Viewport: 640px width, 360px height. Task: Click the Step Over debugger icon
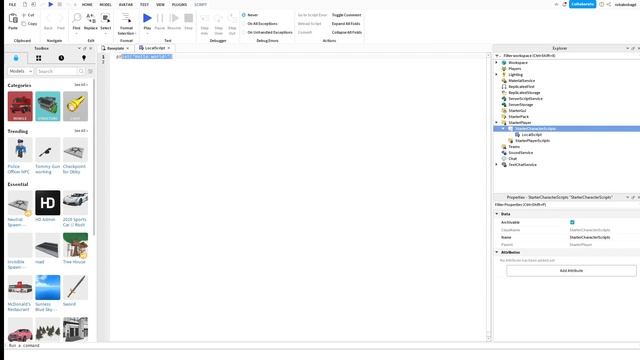click(x=218, y=18)
